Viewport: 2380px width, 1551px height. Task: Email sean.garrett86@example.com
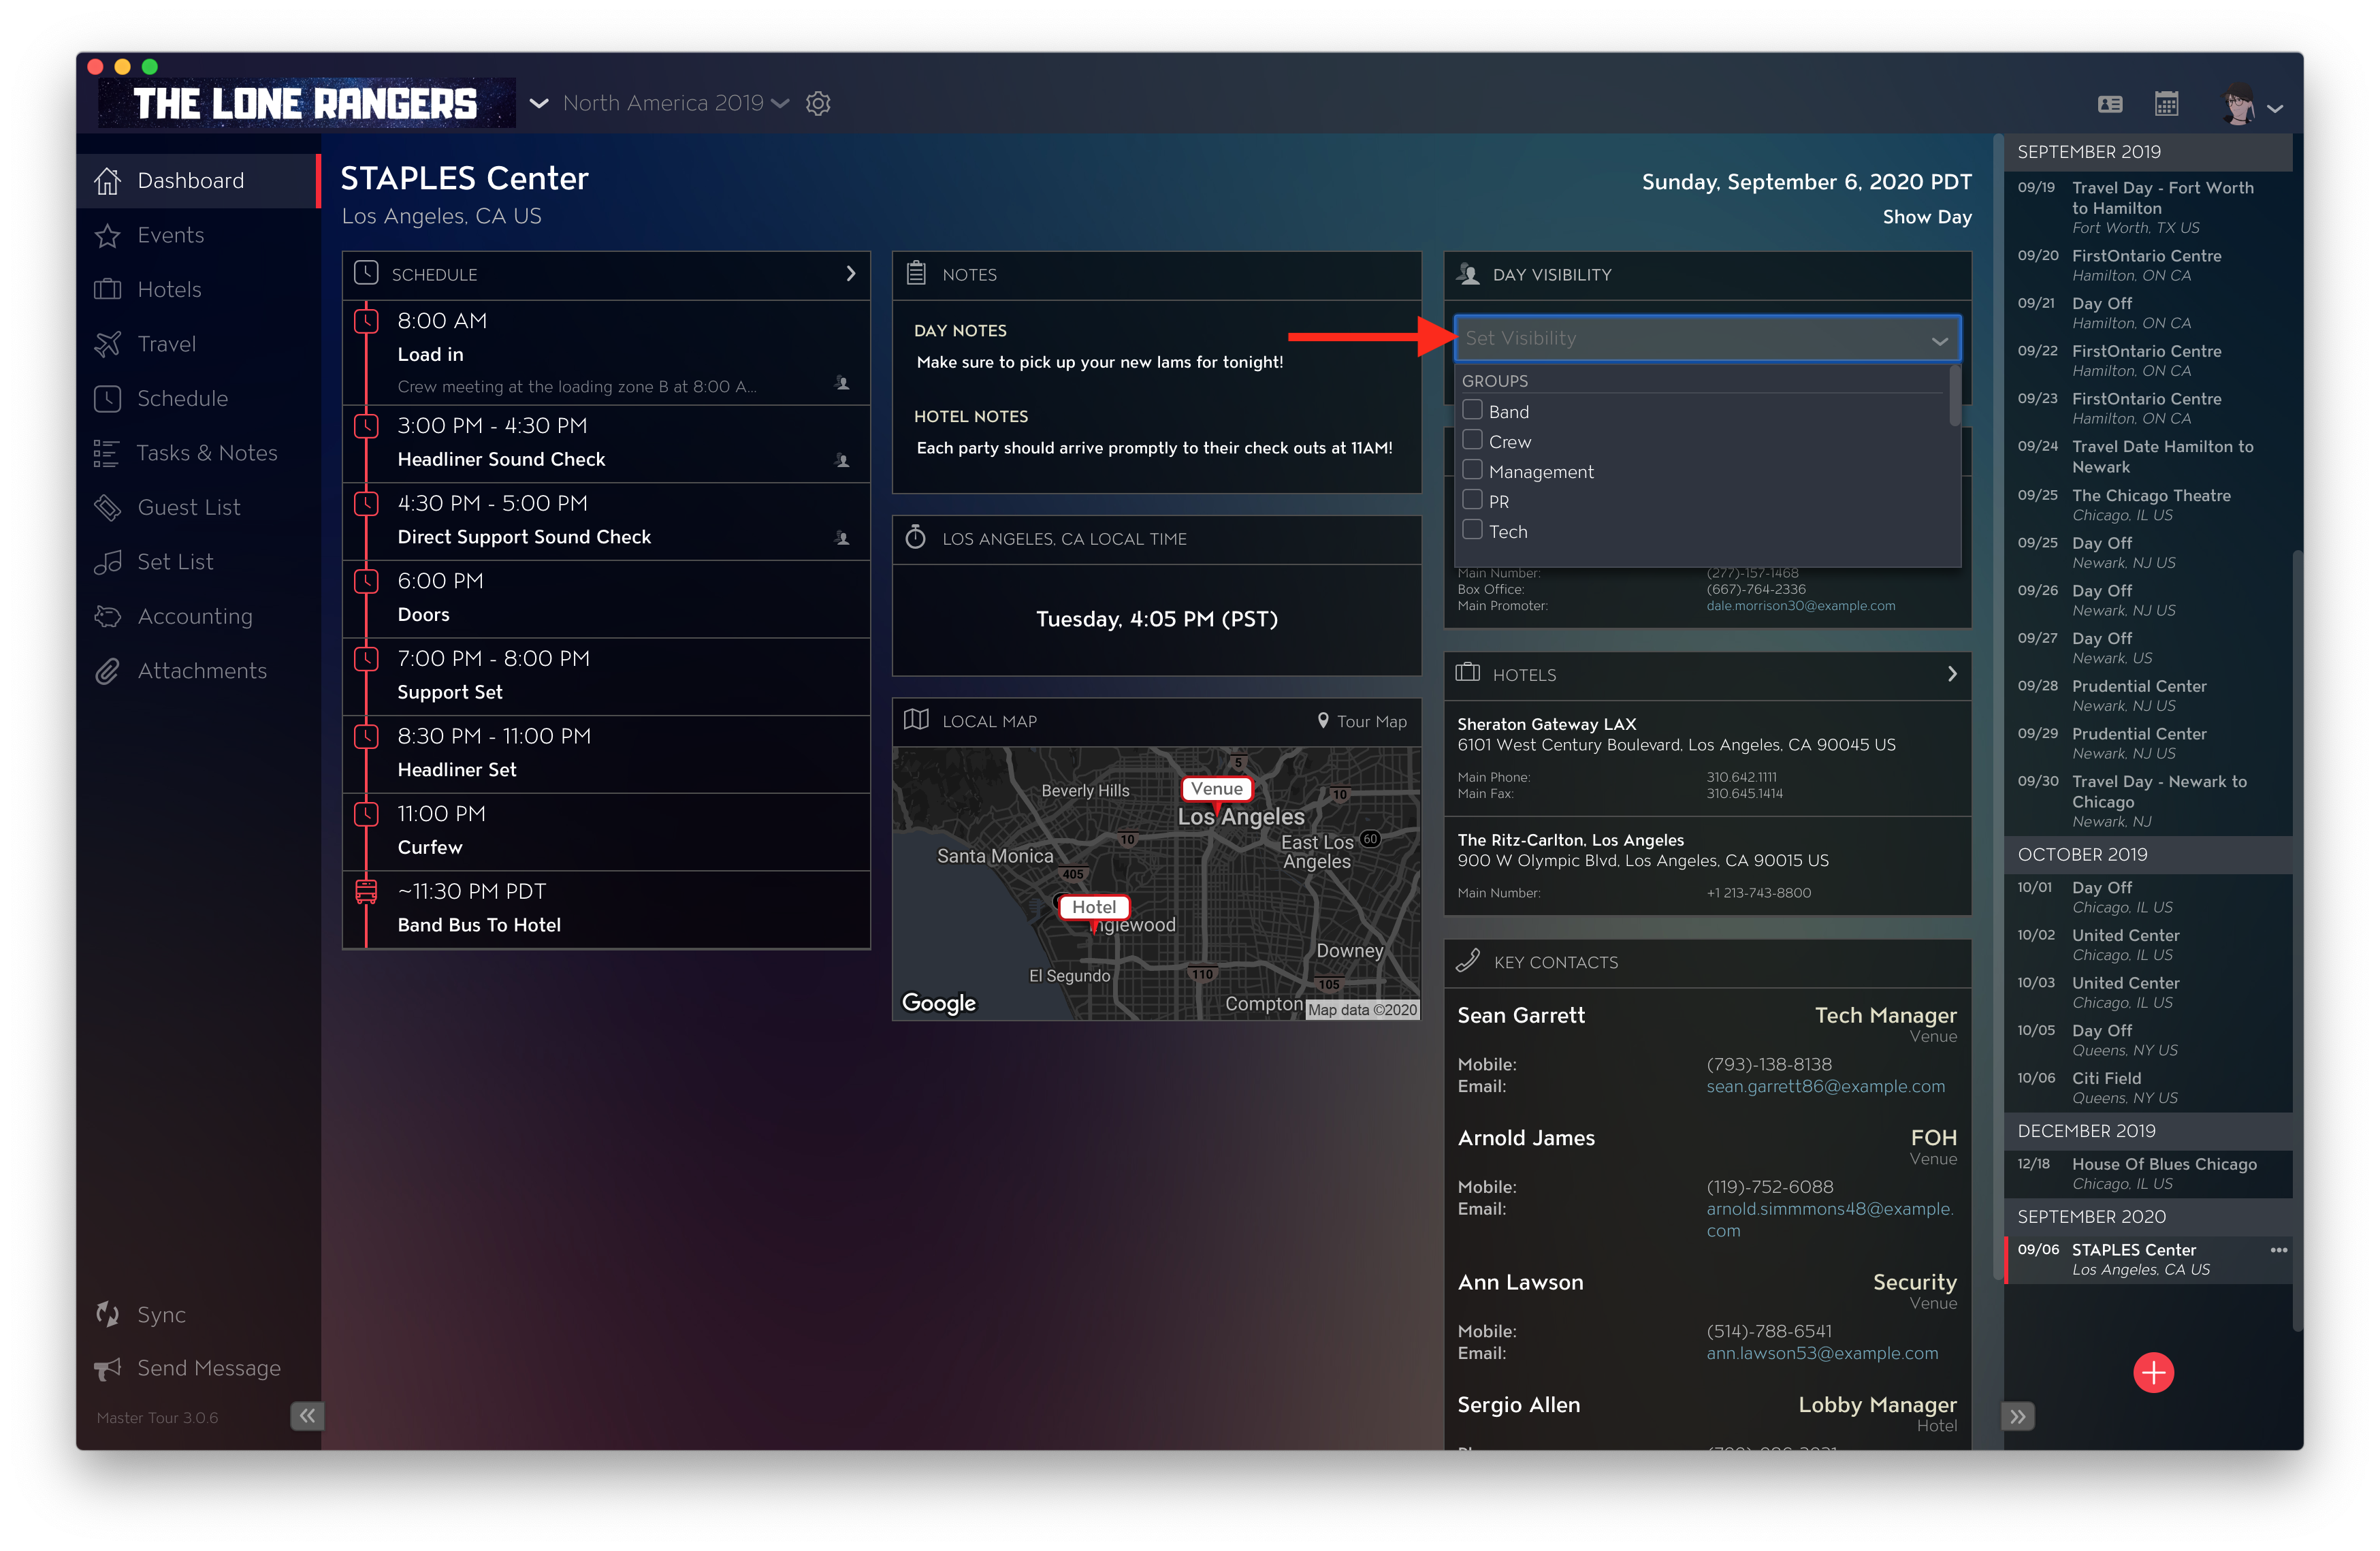coord(1825,1087)
